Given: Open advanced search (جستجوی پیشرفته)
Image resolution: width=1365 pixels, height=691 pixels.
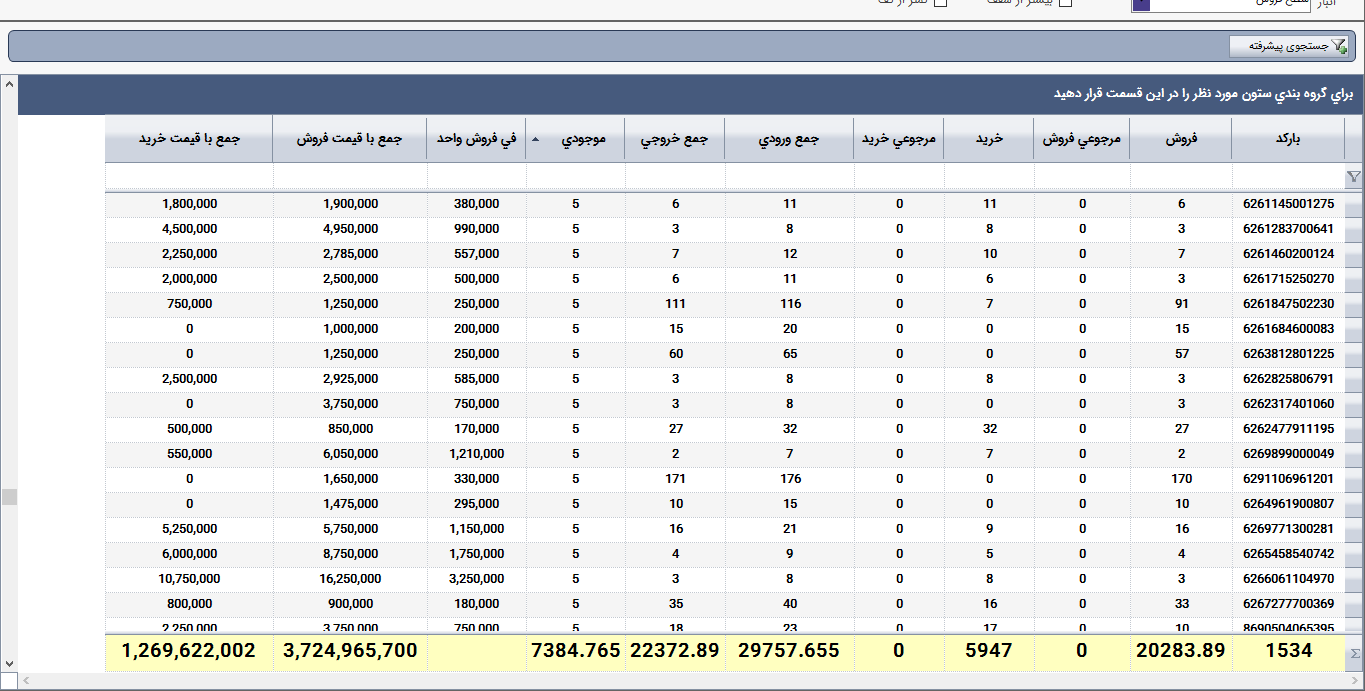Looking at the screenshot, I should (x=1289, y=46).
